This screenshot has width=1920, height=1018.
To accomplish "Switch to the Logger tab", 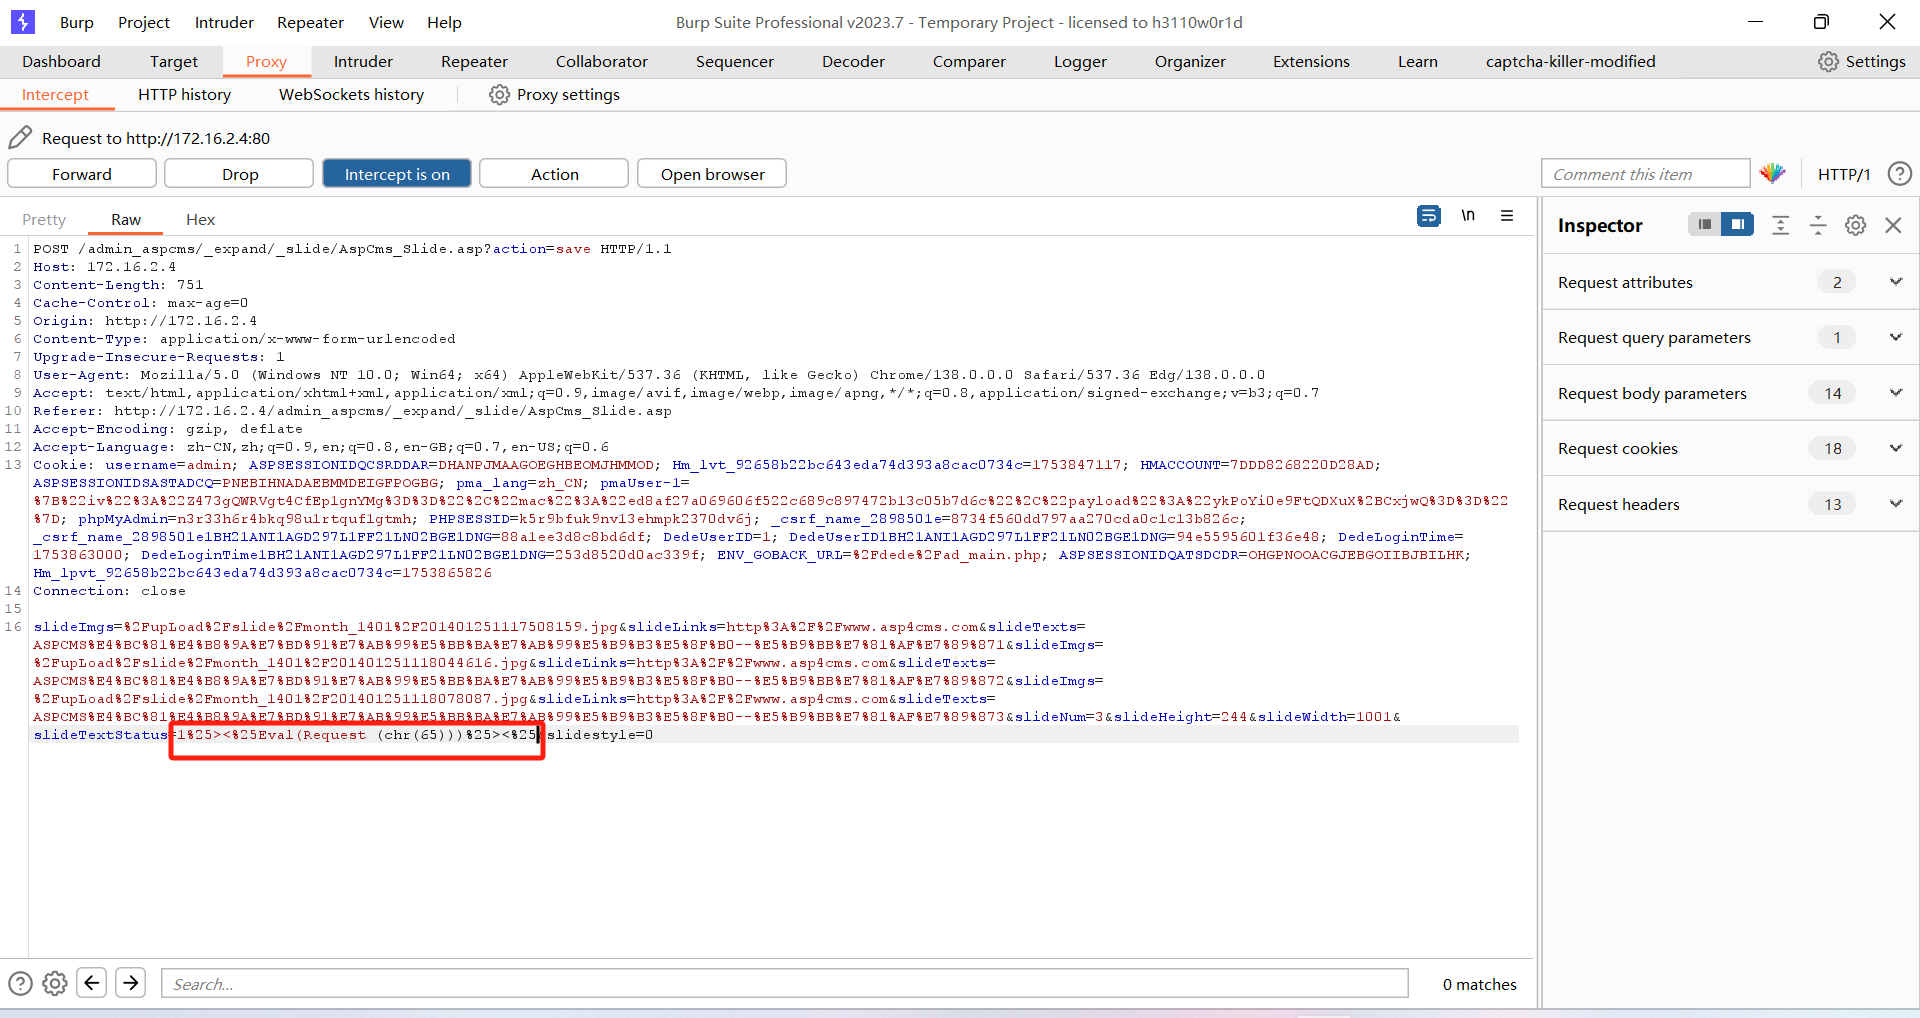I will point(1080,61).
